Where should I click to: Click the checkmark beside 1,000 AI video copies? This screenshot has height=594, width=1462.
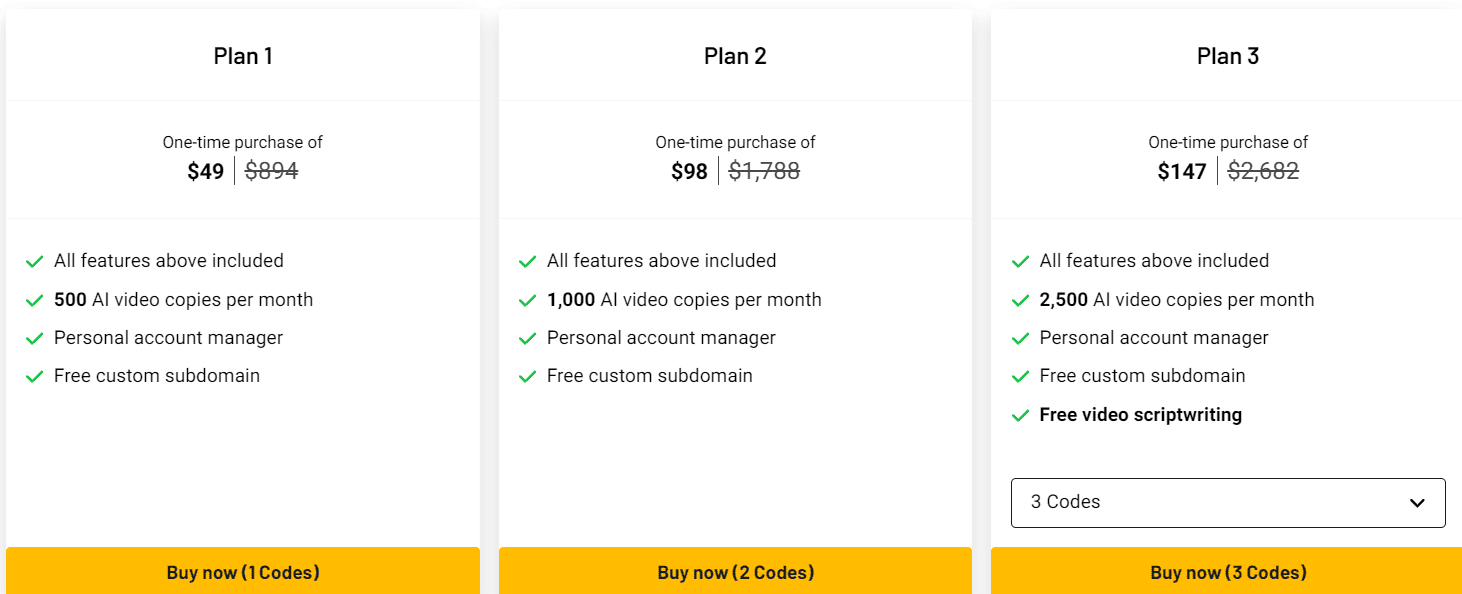pos(527,299)
